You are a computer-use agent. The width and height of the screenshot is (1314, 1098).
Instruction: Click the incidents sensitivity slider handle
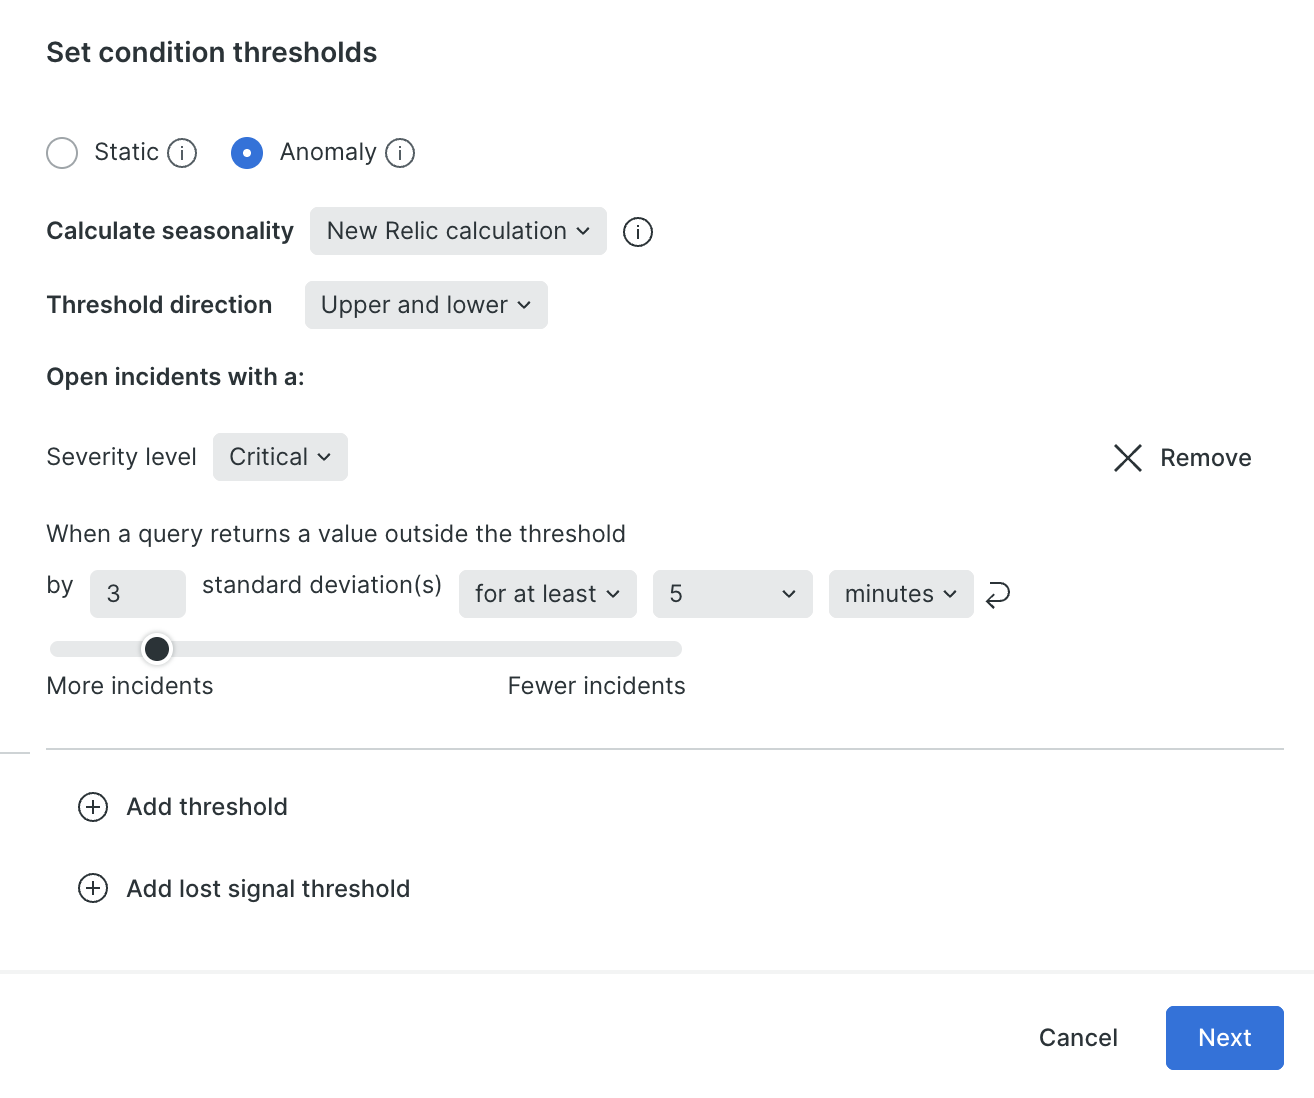click(x=157, y=649)
